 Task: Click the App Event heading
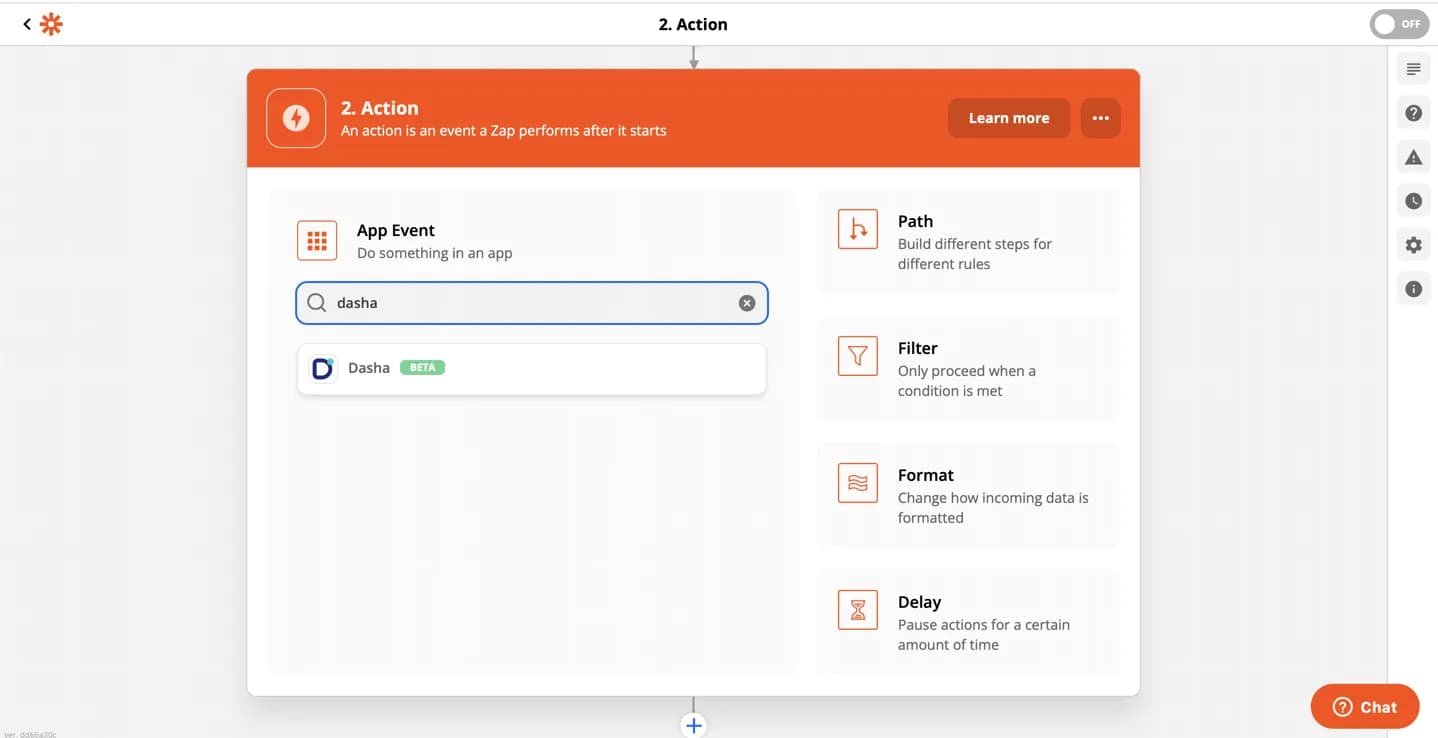[x=396, y=230]
